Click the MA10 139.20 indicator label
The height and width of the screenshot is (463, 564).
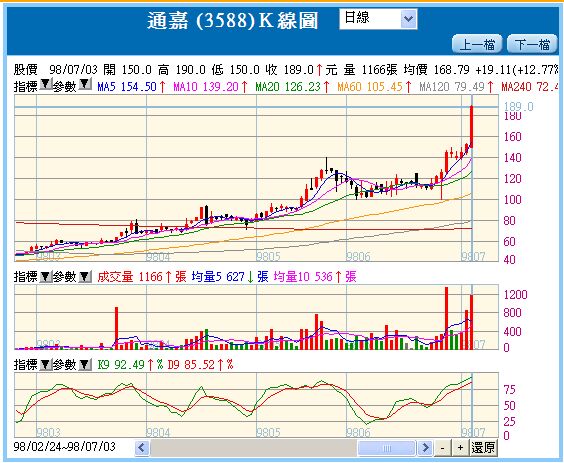(210, 87)
